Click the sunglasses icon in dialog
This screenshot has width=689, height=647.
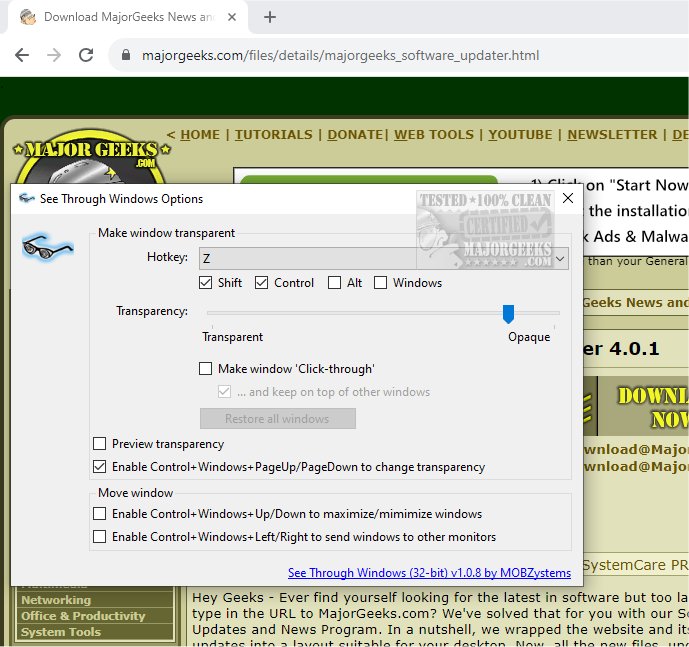pyautogui.click(x=47, y=246)
